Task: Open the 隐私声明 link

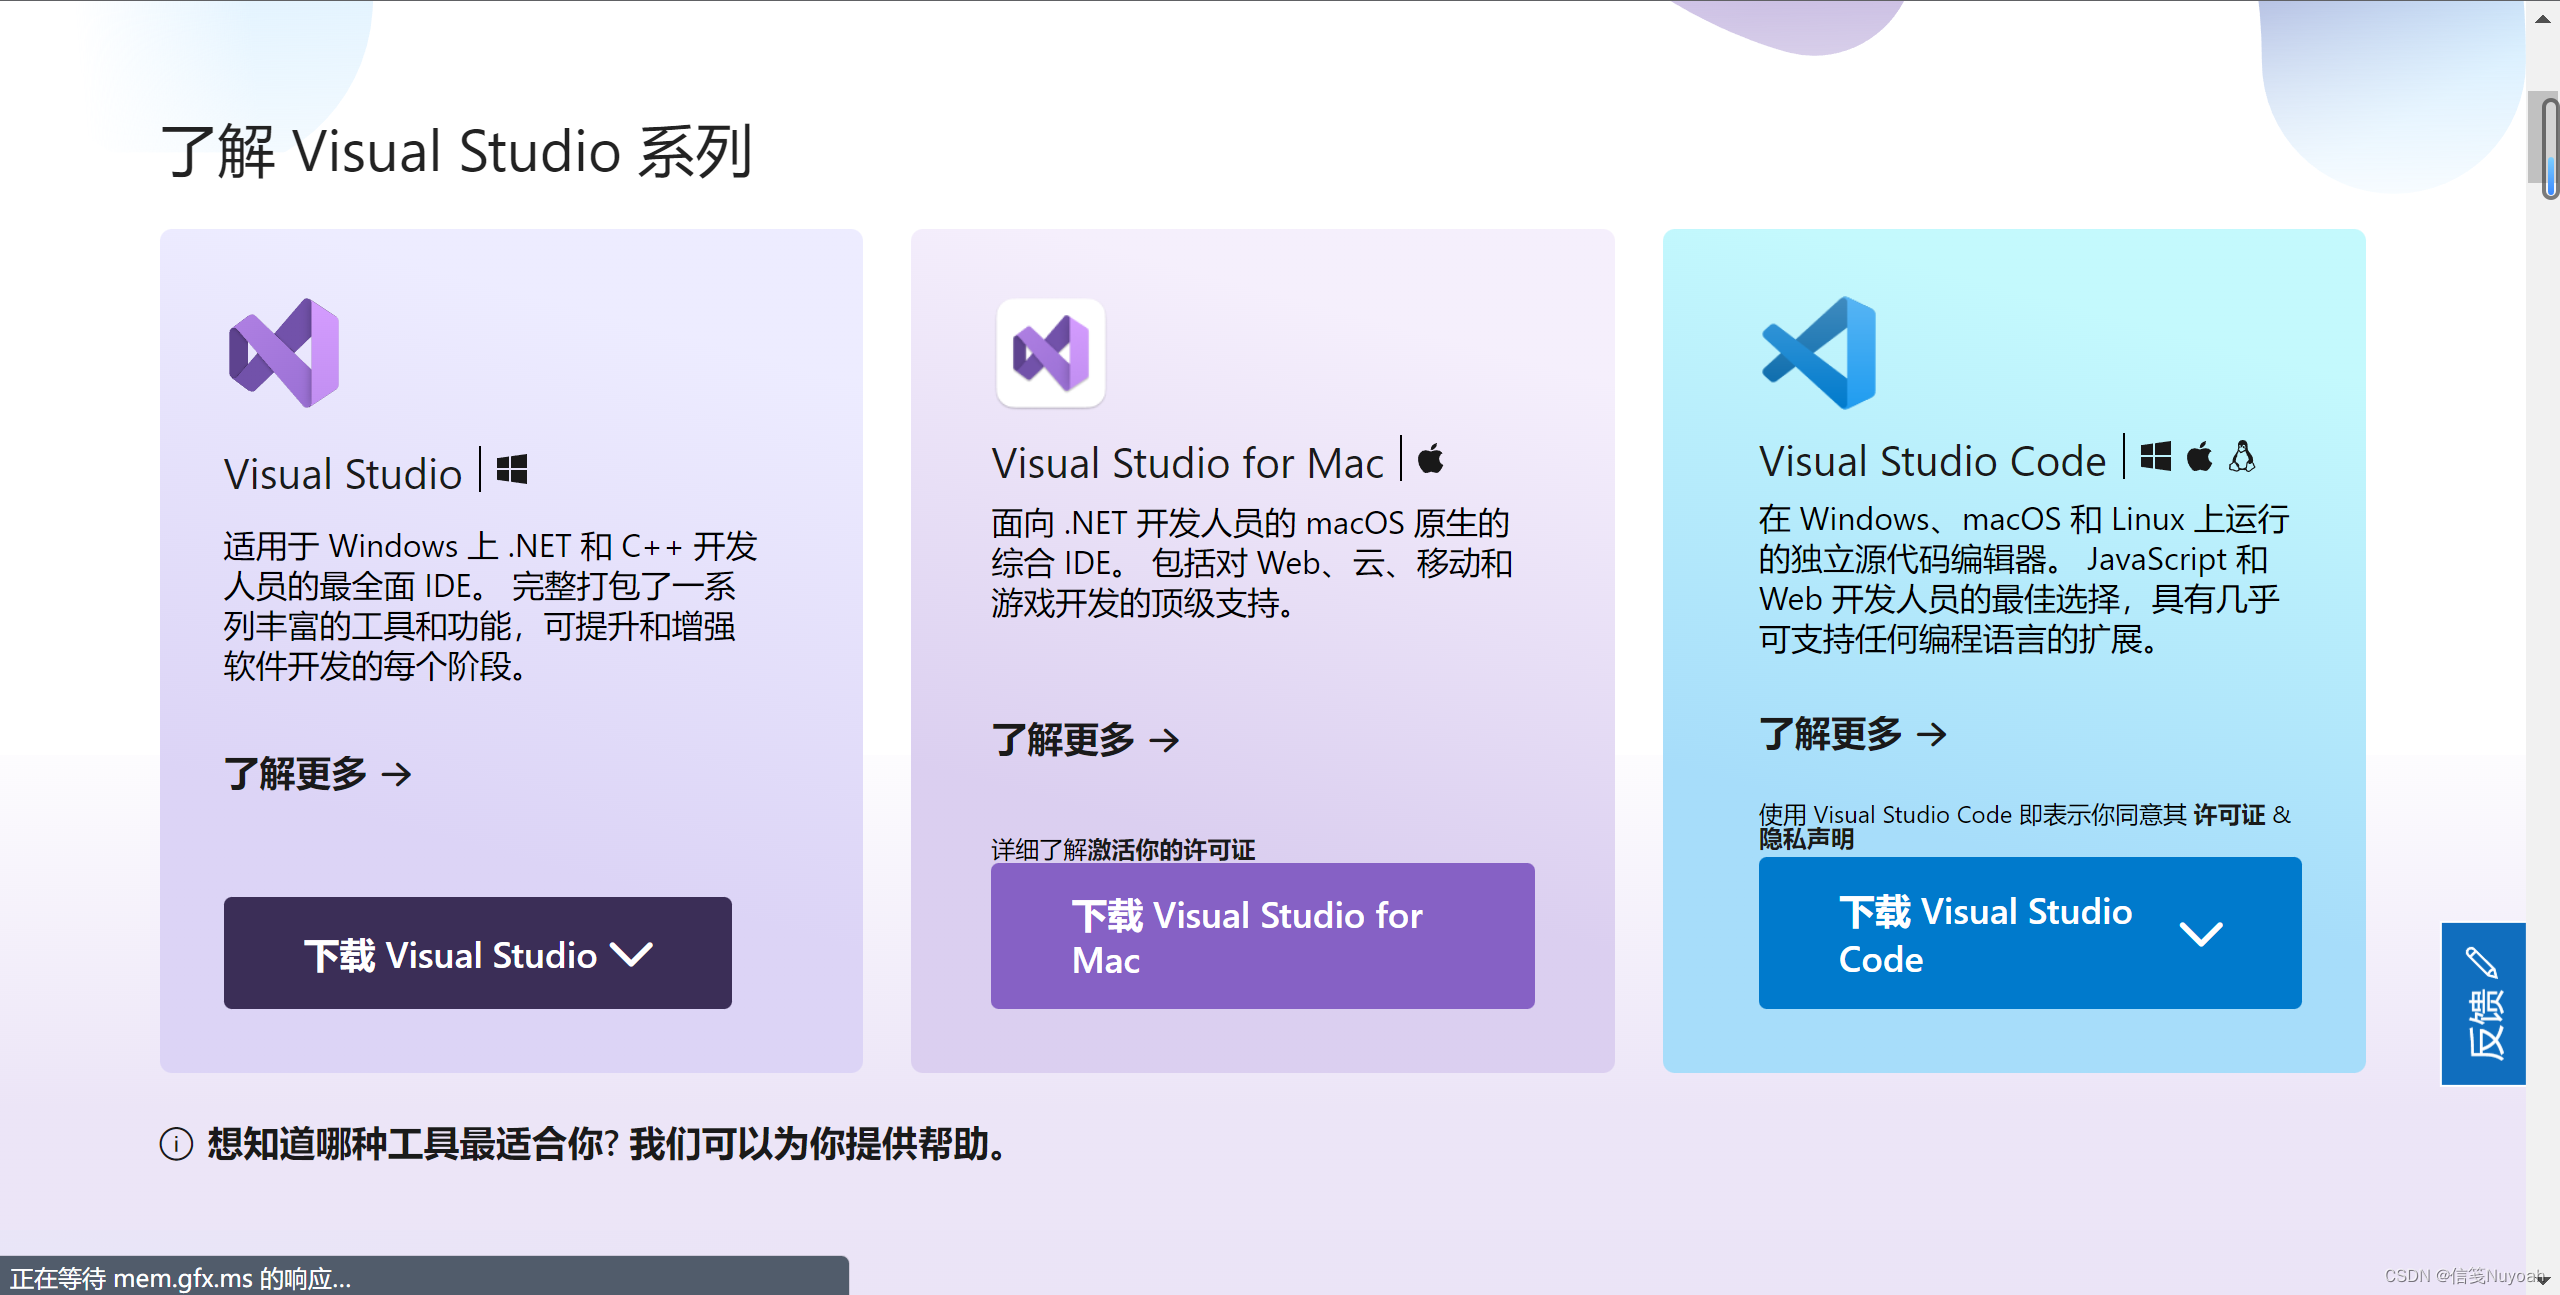Action: [1806, 839]
